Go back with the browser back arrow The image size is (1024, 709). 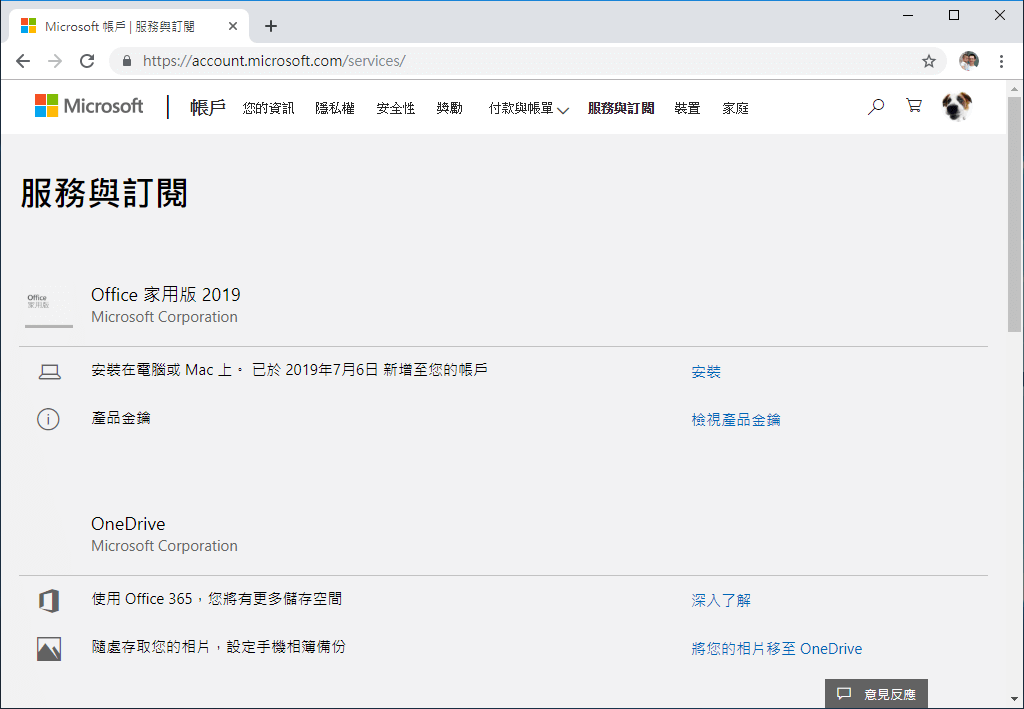pos(23,61)
